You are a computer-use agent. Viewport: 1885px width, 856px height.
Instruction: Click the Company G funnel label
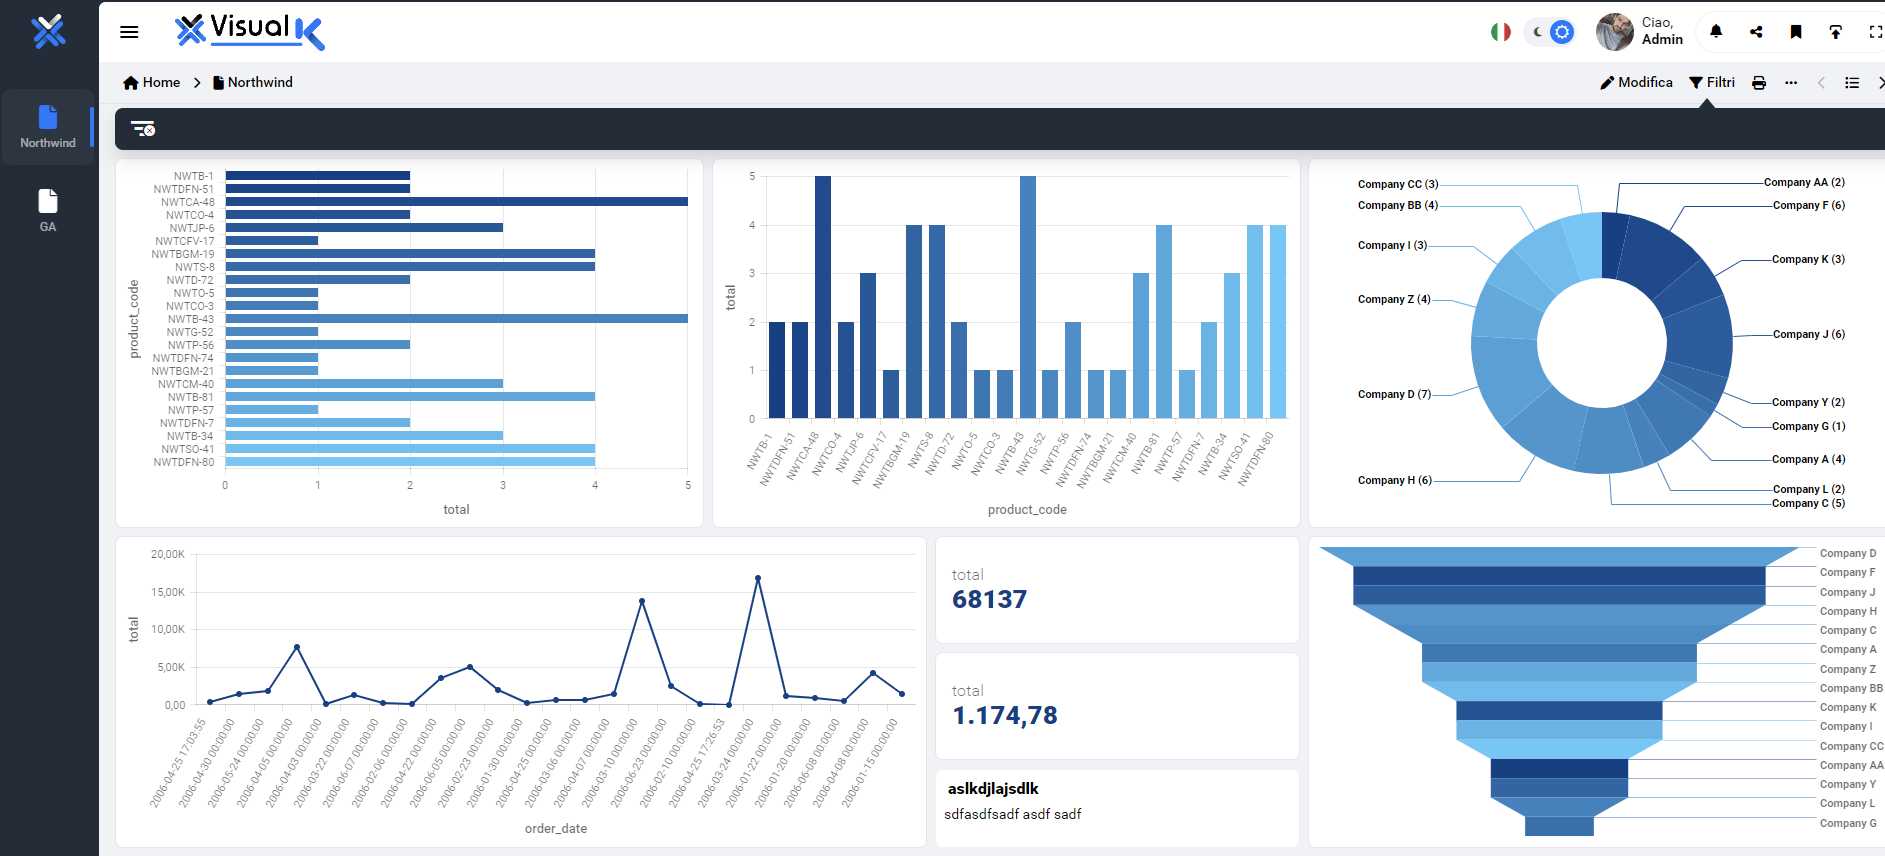pos(1848,823)
